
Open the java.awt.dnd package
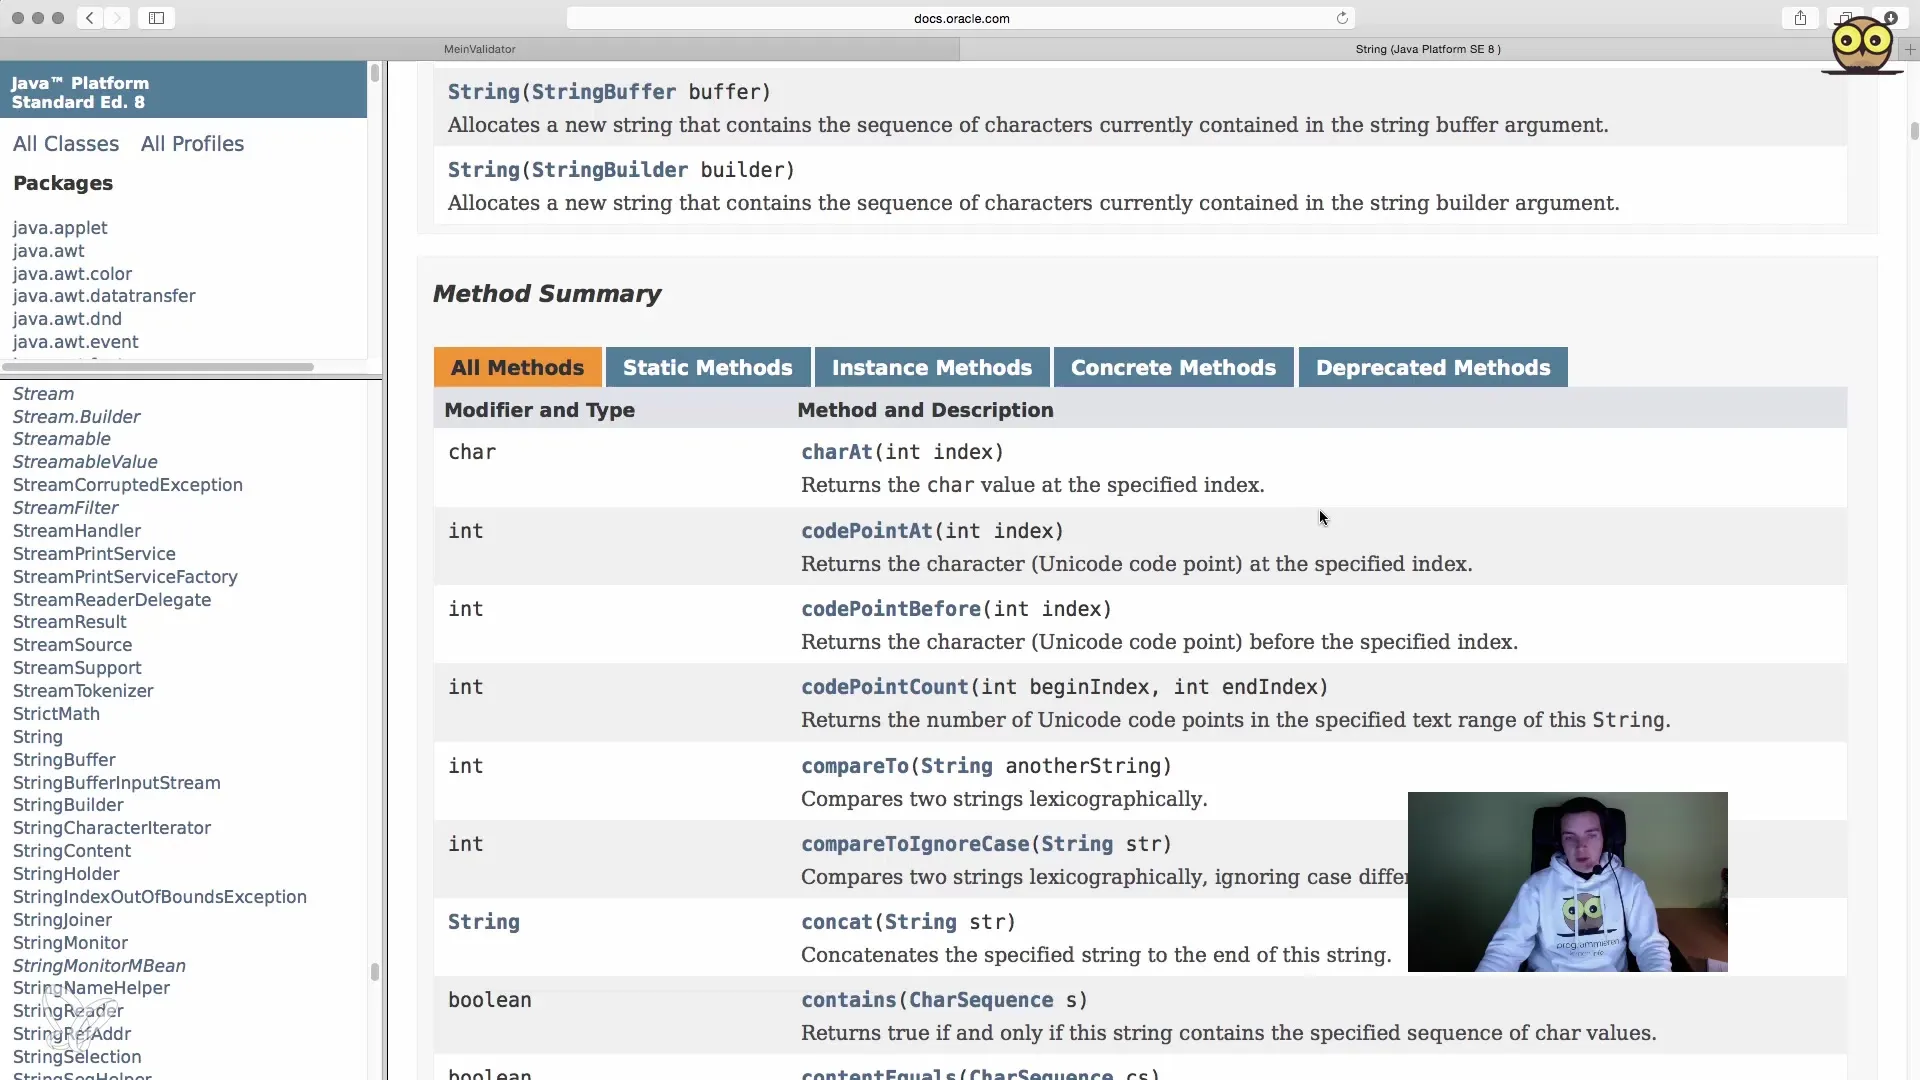click(x=67, y=319)
